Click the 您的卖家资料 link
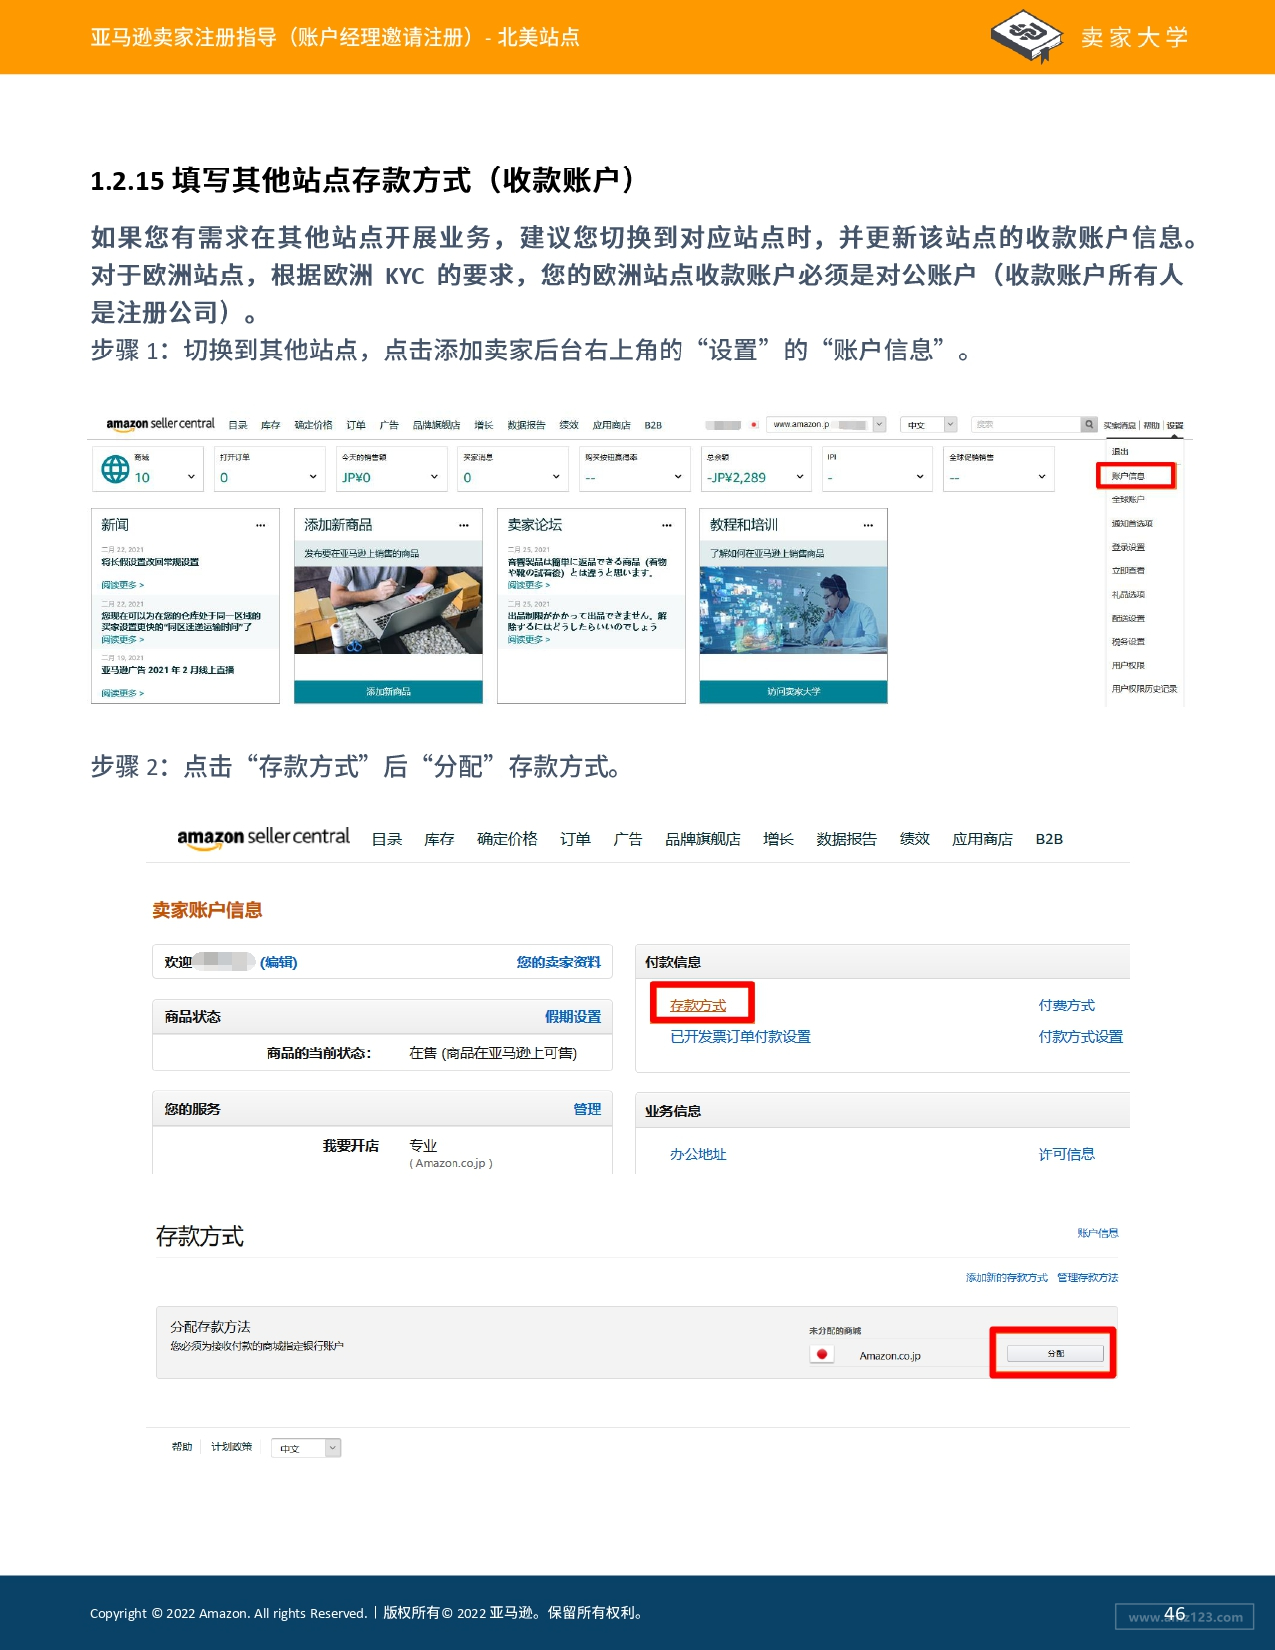The image size is (1275, 1650). click(x=559, y=962)
